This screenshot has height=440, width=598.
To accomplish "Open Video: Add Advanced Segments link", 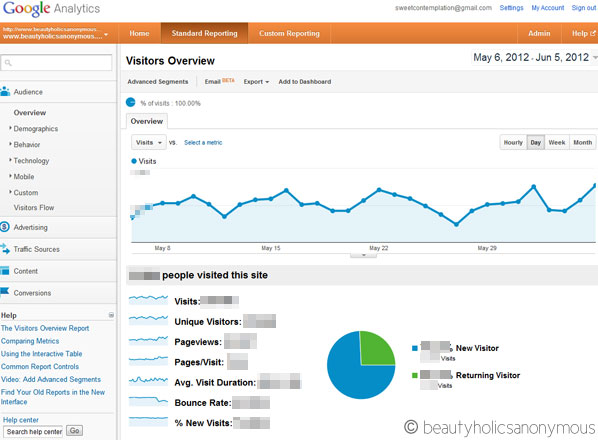I will pos(51,379).
